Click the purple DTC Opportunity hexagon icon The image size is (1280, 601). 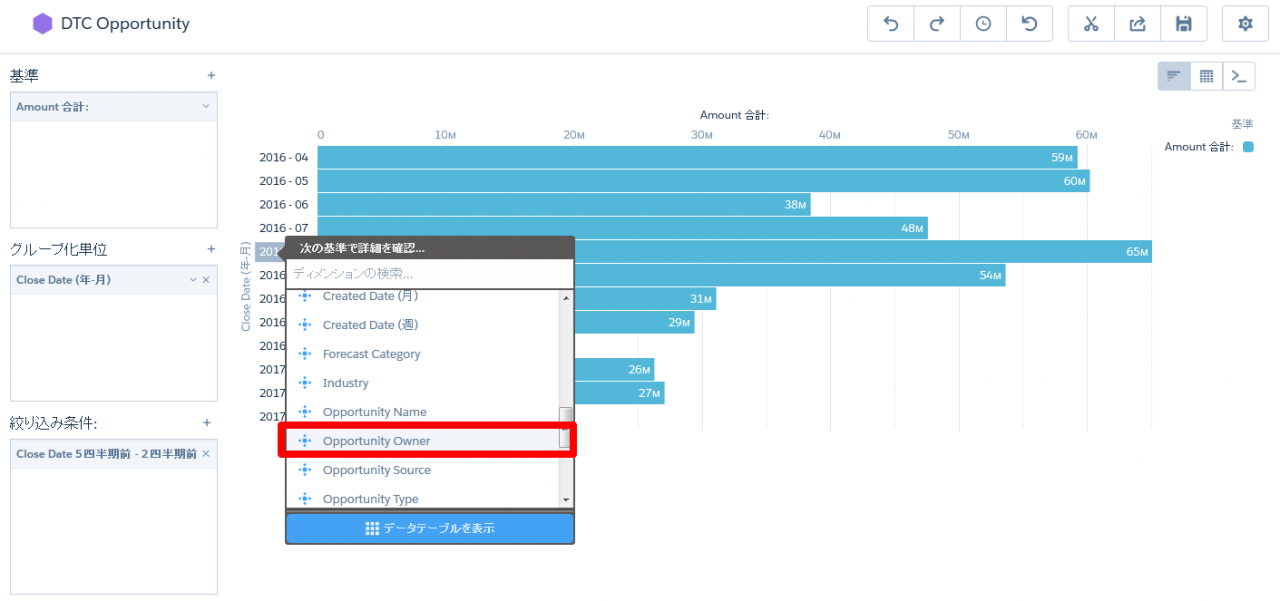pyautogui.click(x=42, y=24)
